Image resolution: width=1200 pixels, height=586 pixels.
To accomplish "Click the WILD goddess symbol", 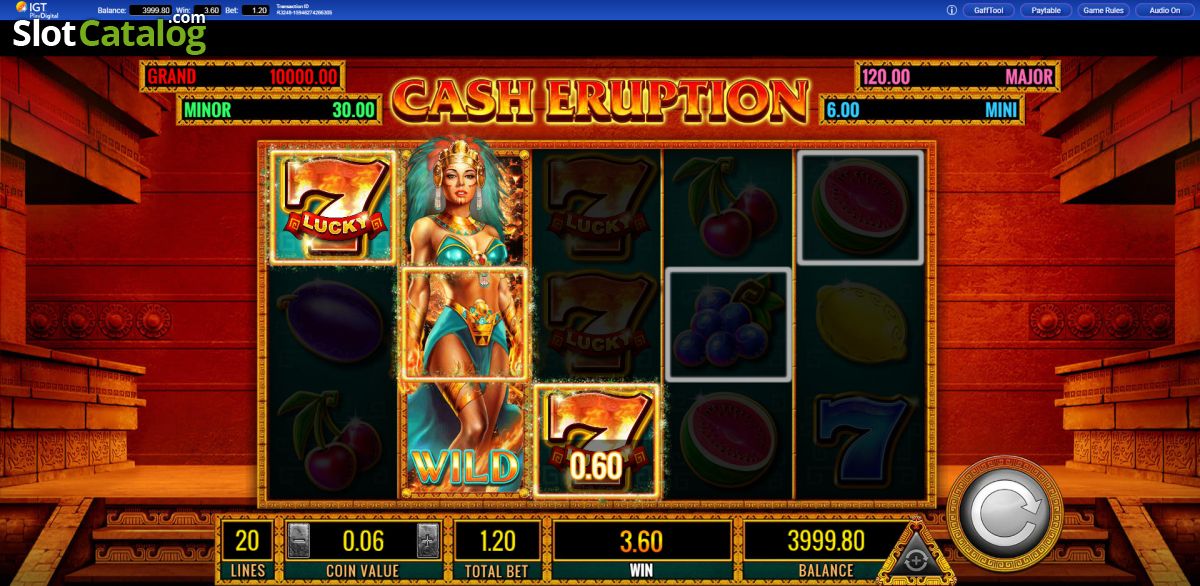I will [x=465, y=323].
